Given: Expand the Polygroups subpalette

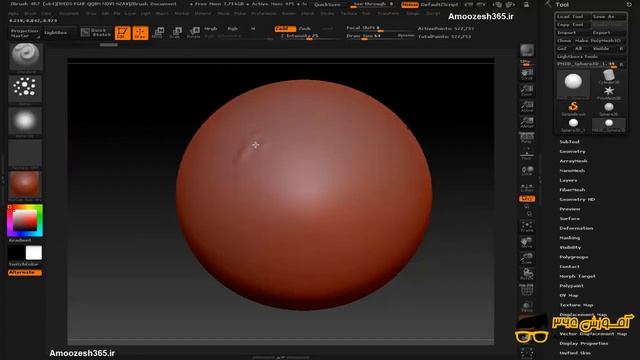Looking at the screenshot, I should 573,257.
